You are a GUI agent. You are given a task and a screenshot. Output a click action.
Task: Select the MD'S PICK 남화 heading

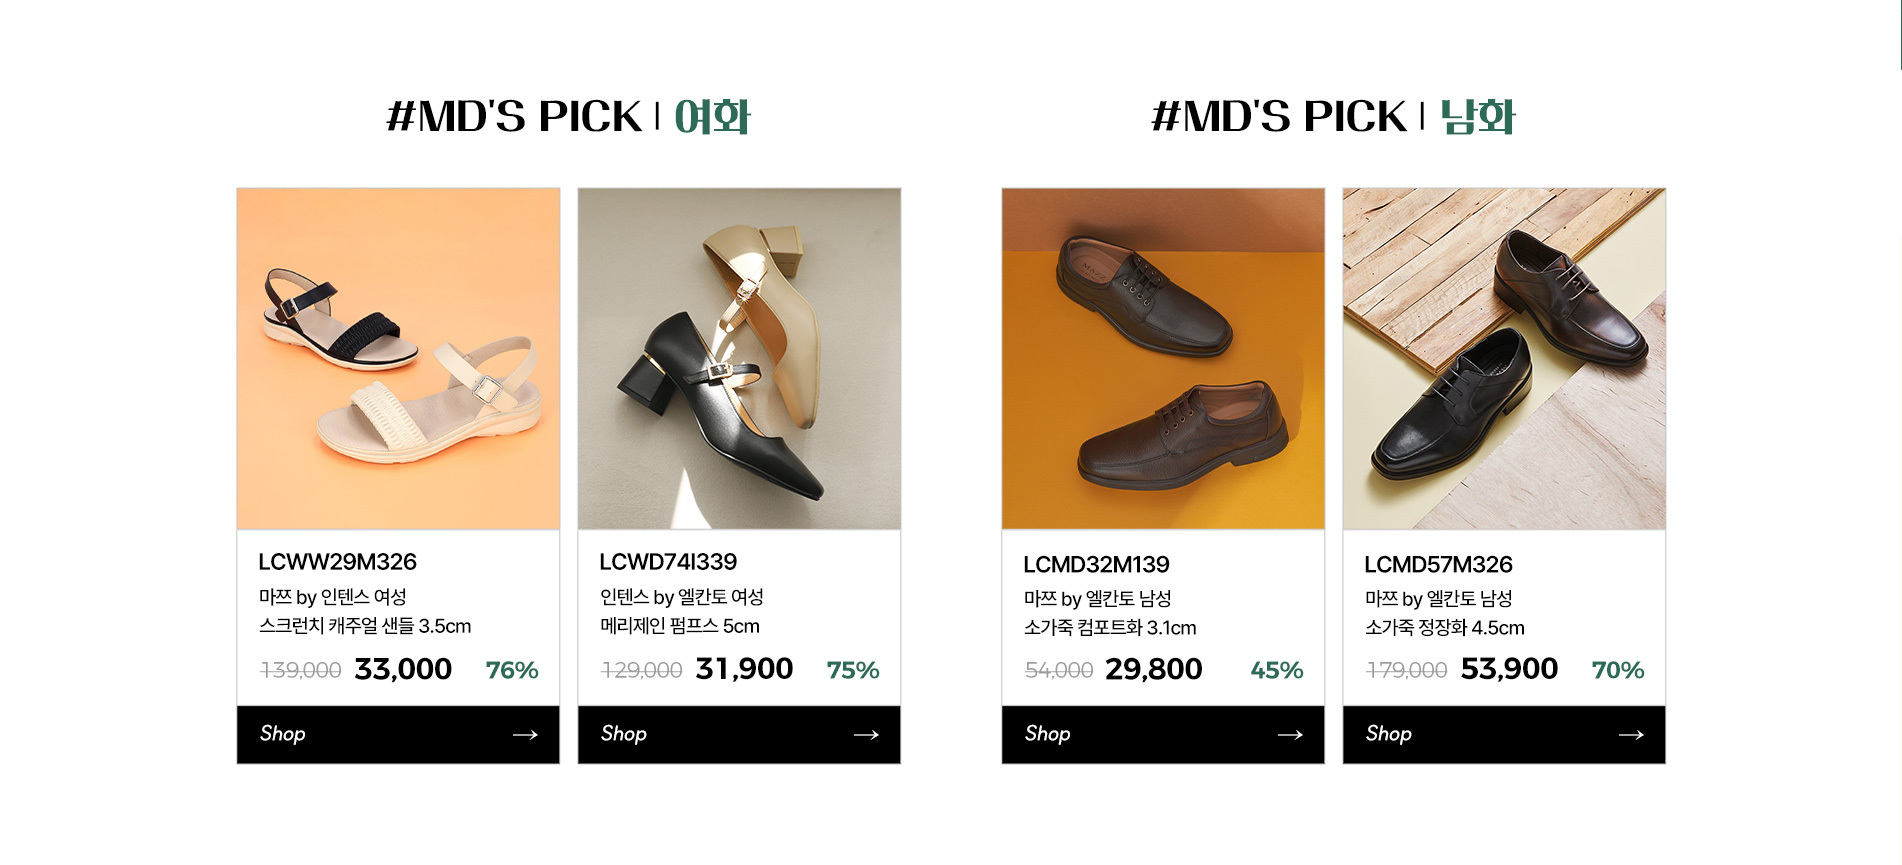tap(1333, 117)
